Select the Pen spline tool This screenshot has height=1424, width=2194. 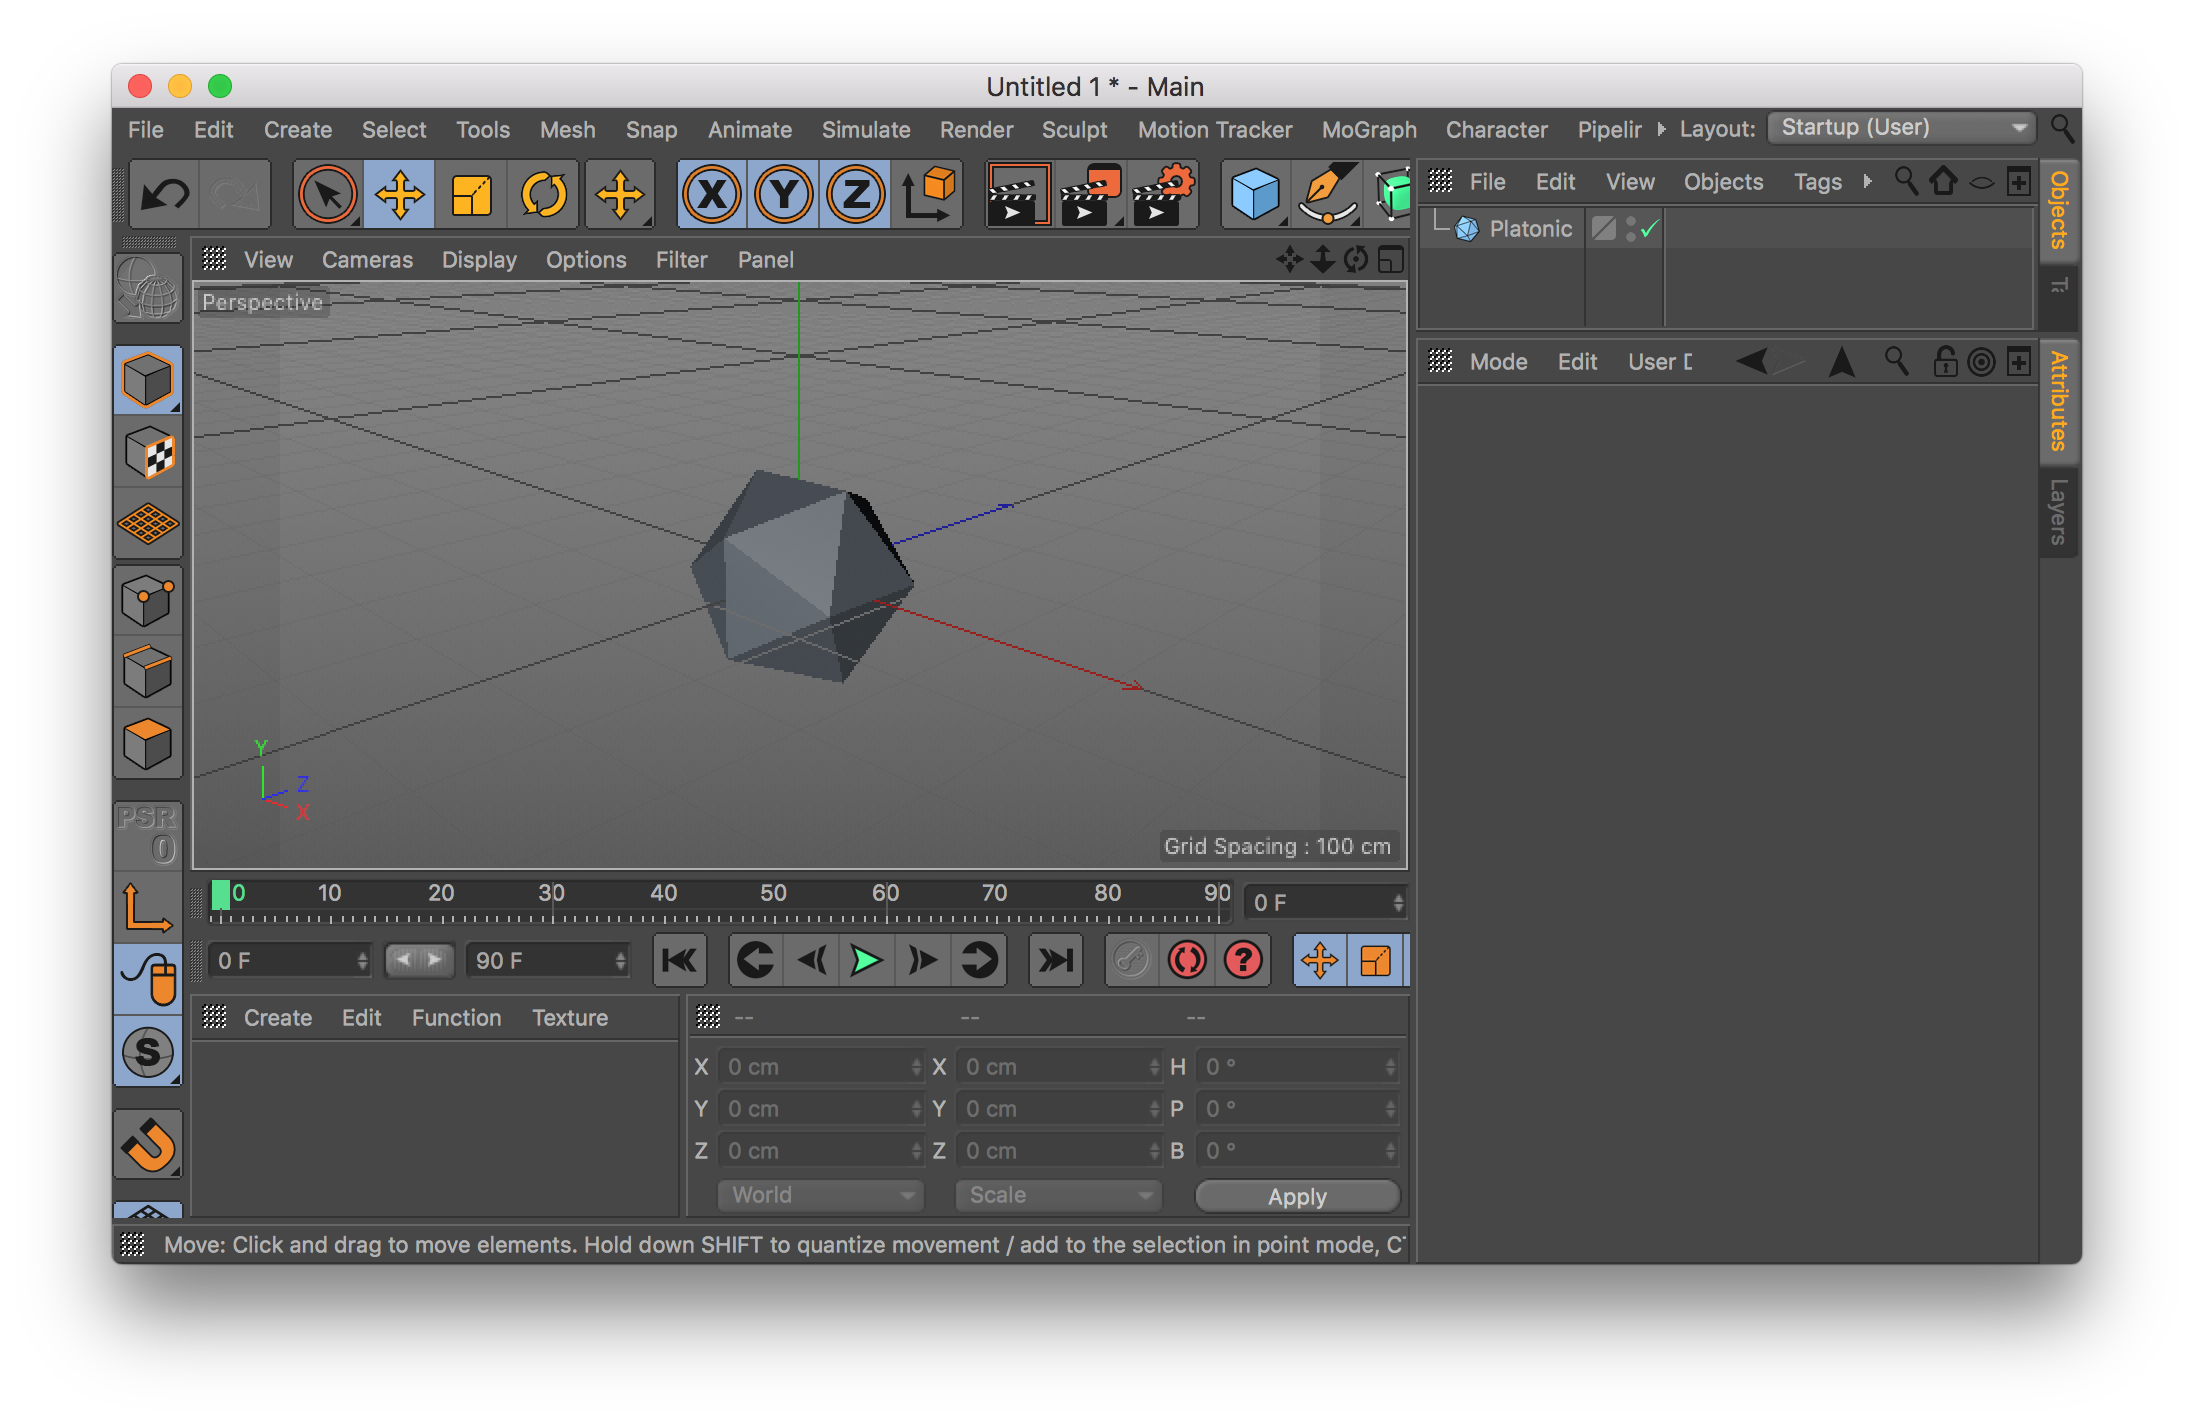click(1327, 195)
